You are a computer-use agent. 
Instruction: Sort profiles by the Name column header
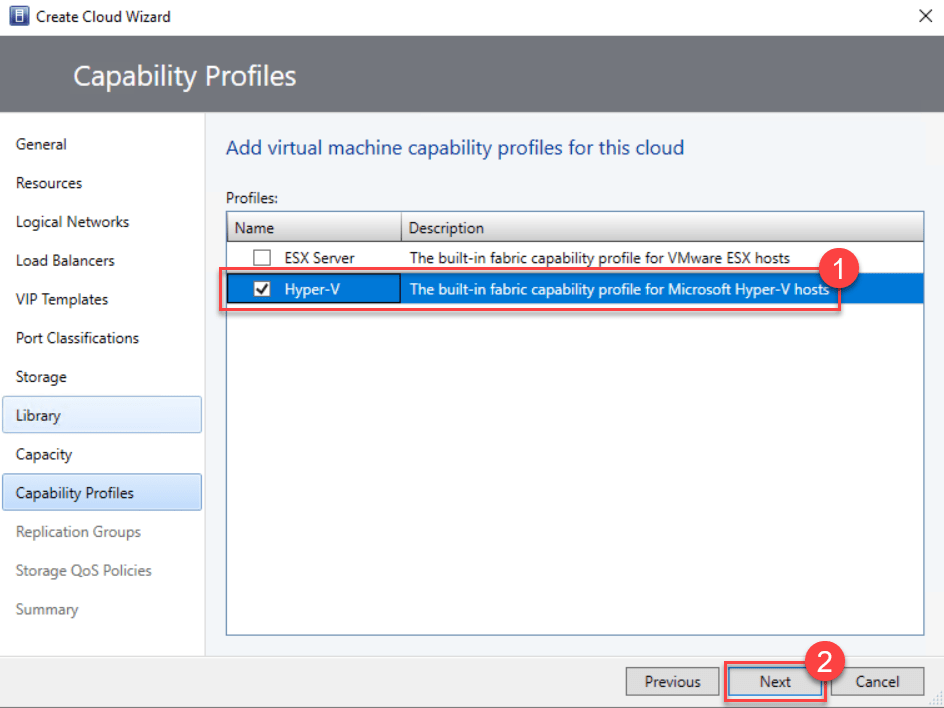tap(313, 228)
